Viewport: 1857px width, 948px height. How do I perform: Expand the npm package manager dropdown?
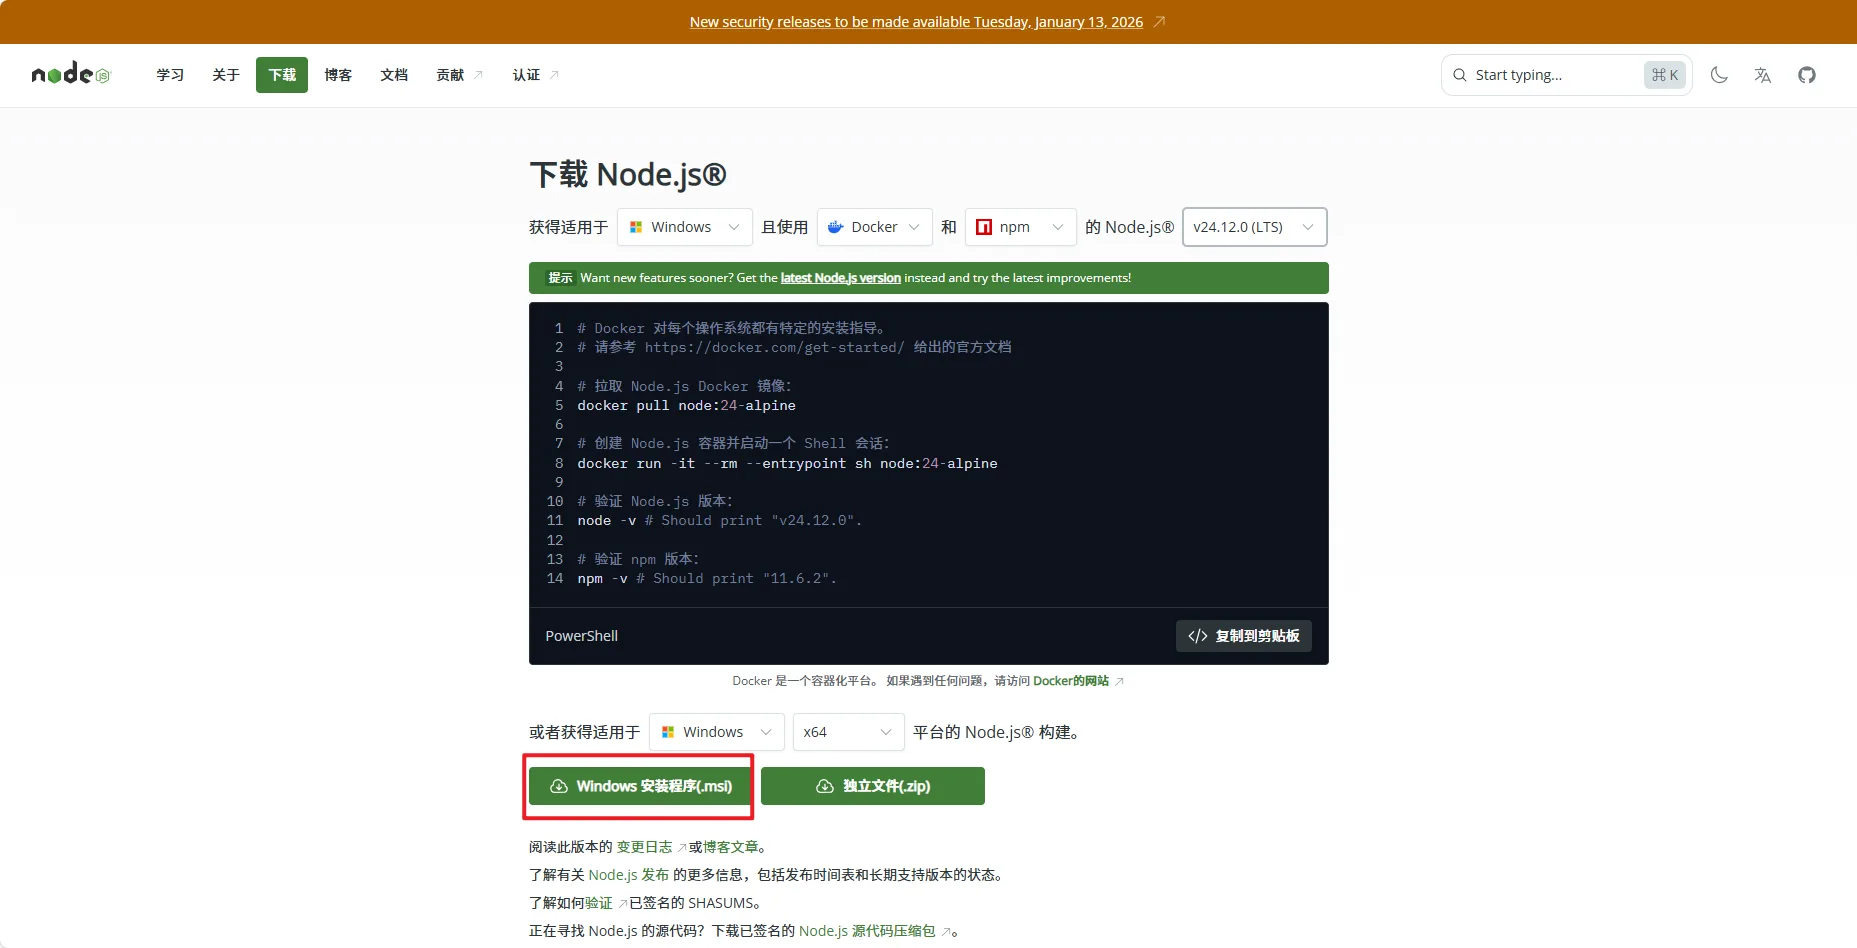1021,227
